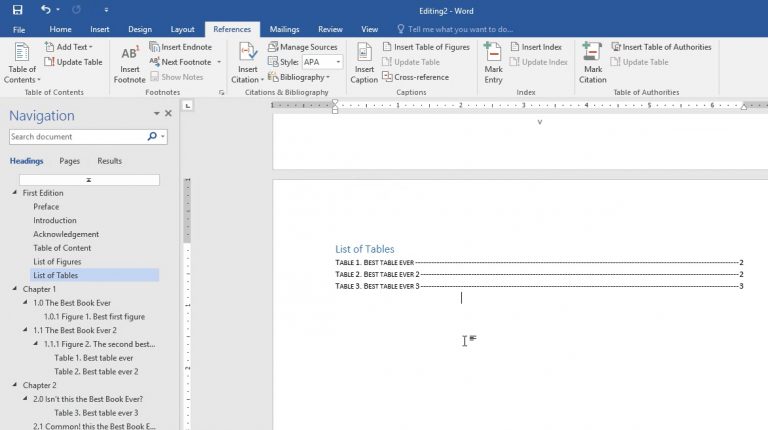Switch to the Mailings tab

(x=284, y=29)
